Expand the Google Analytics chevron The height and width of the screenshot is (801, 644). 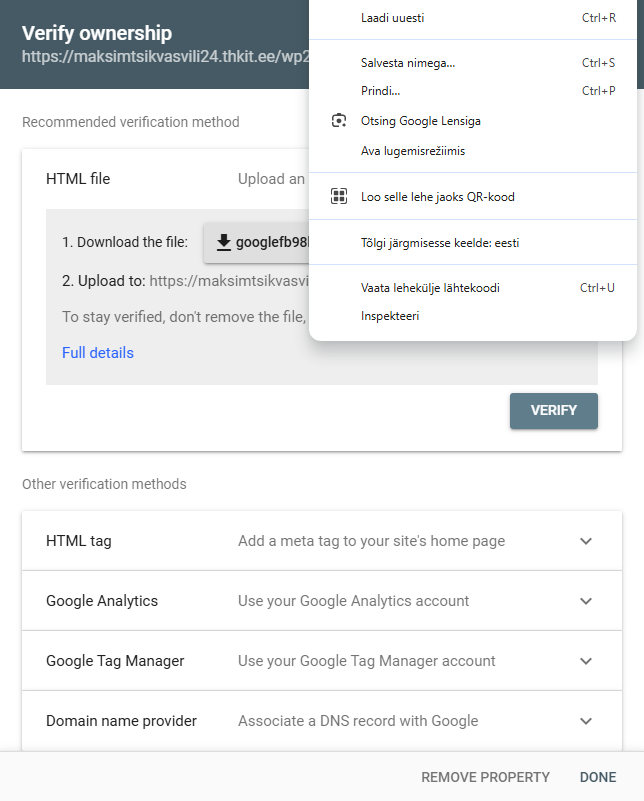(x=586, y=601)
